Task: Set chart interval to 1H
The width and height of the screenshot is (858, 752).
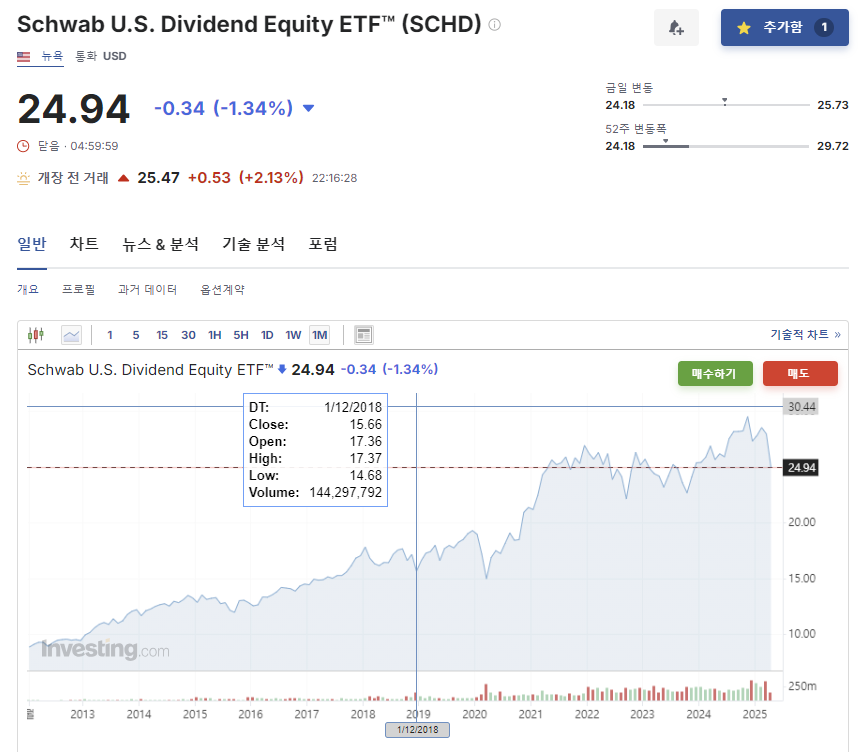Action: [x=214, y=335]
